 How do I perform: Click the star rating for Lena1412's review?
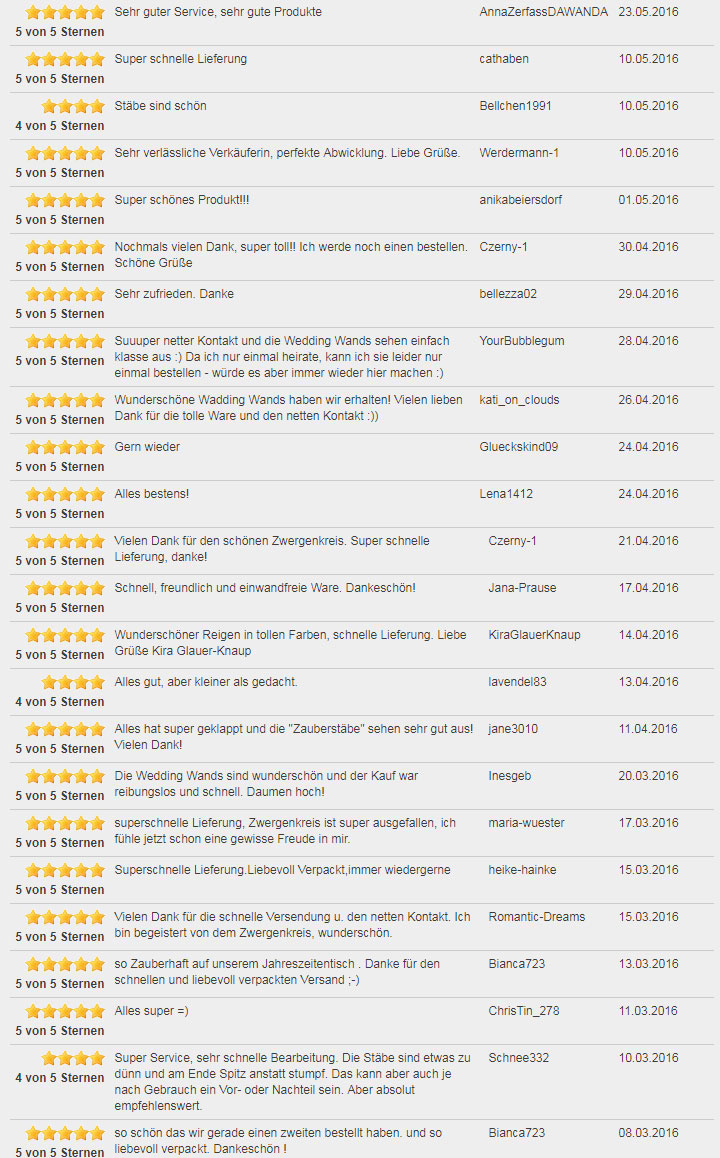65,494
